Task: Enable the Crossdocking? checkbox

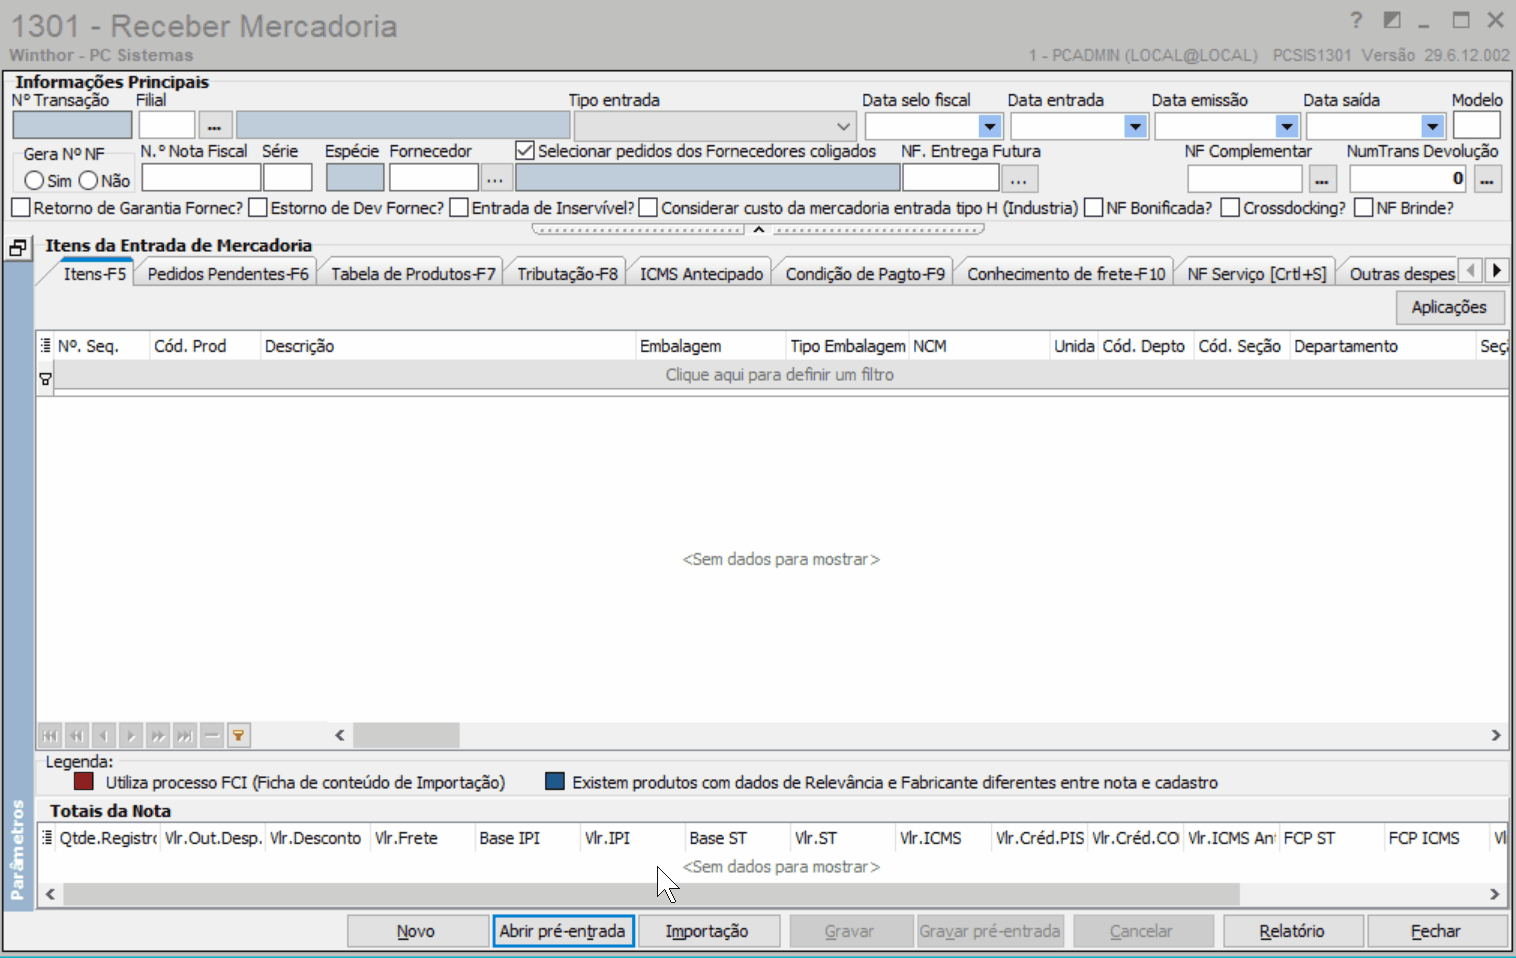Action: 1231,208
